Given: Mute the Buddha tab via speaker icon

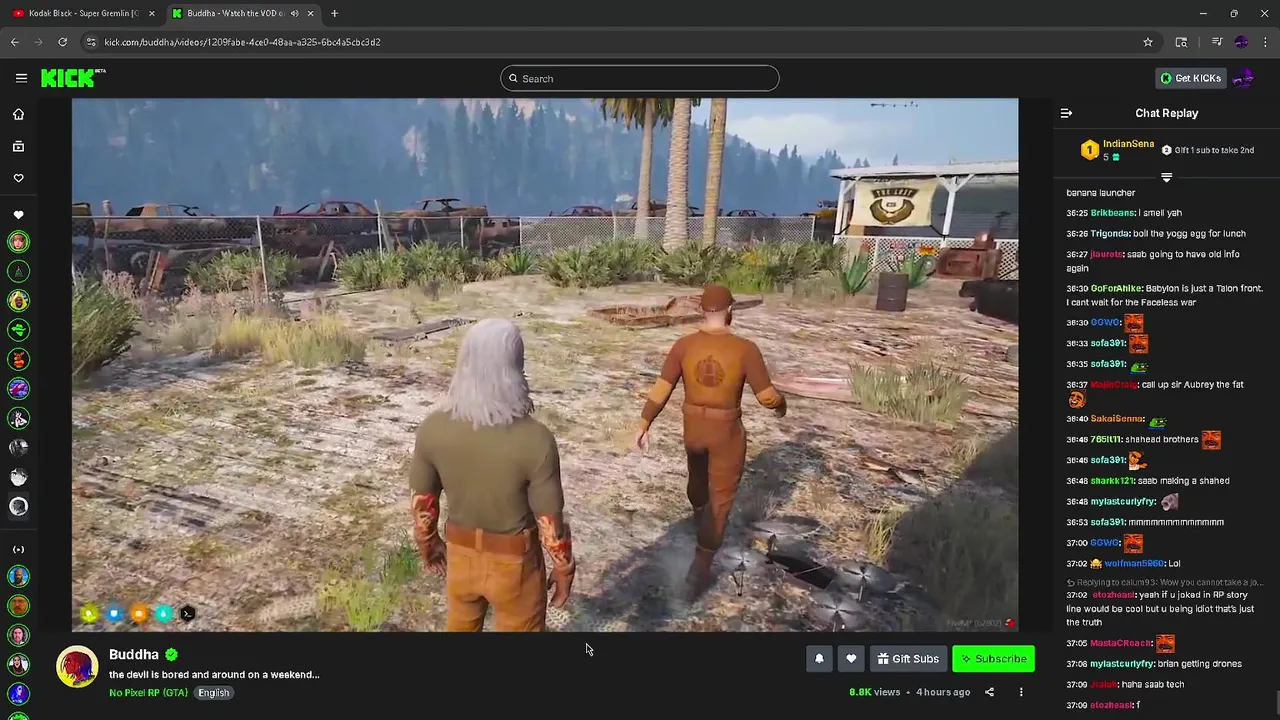Looking at the screenshot, I should 294,13.
